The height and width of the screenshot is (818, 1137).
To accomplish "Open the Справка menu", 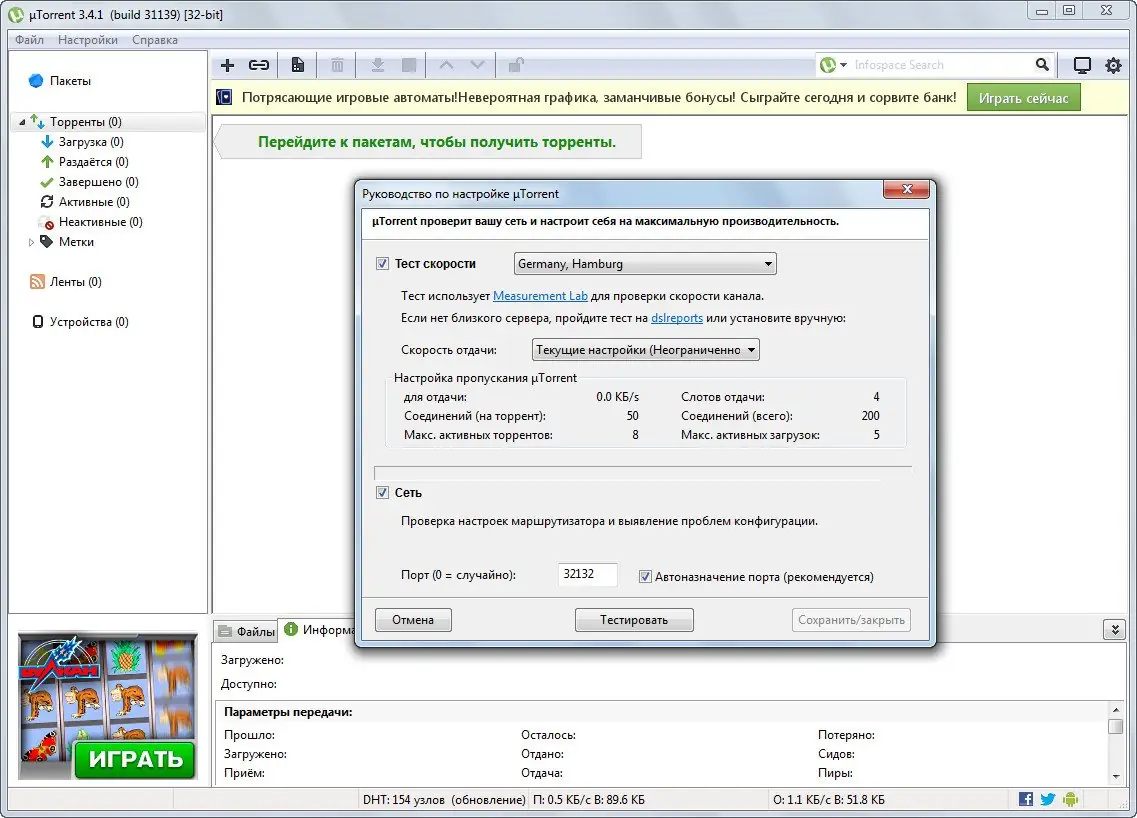I will 154,40.
